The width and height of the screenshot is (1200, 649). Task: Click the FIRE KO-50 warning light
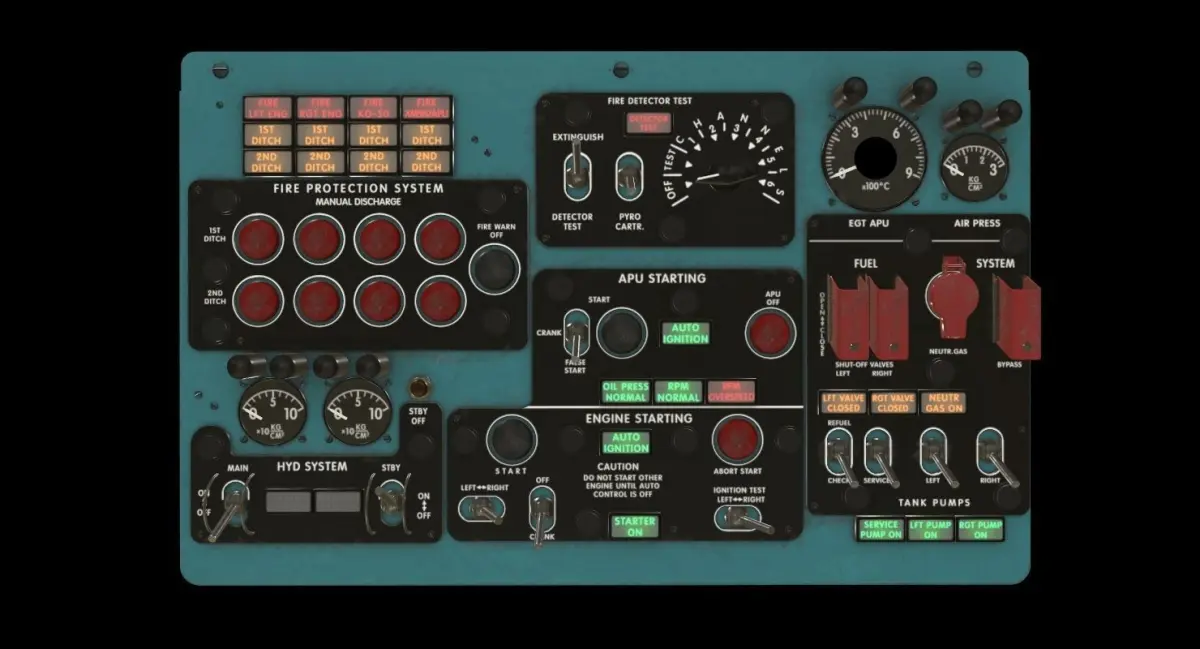373,109
